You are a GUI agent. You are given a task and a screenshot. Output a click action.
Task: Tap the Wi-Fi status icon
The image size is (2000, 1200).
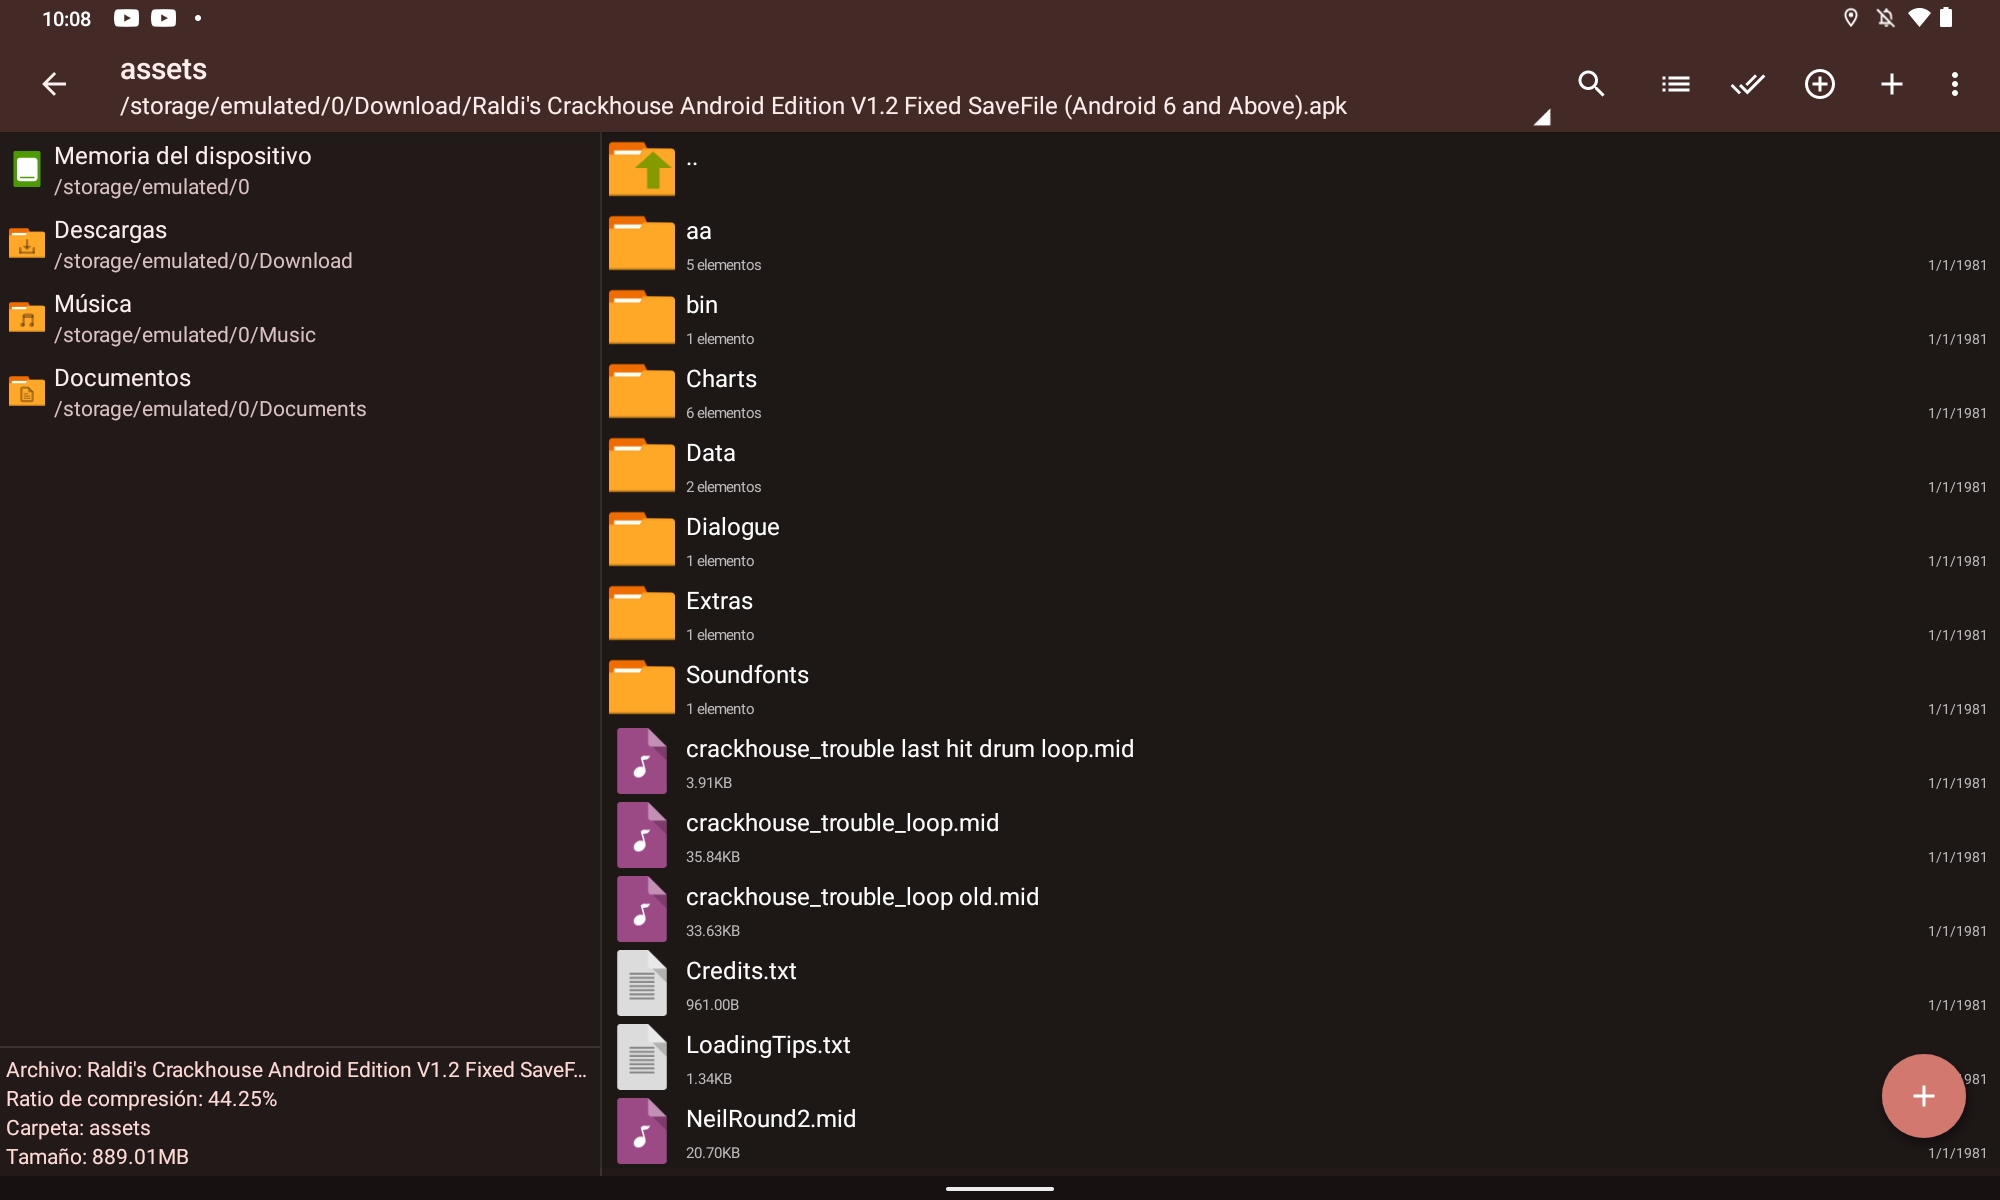tap(1918, 18)
